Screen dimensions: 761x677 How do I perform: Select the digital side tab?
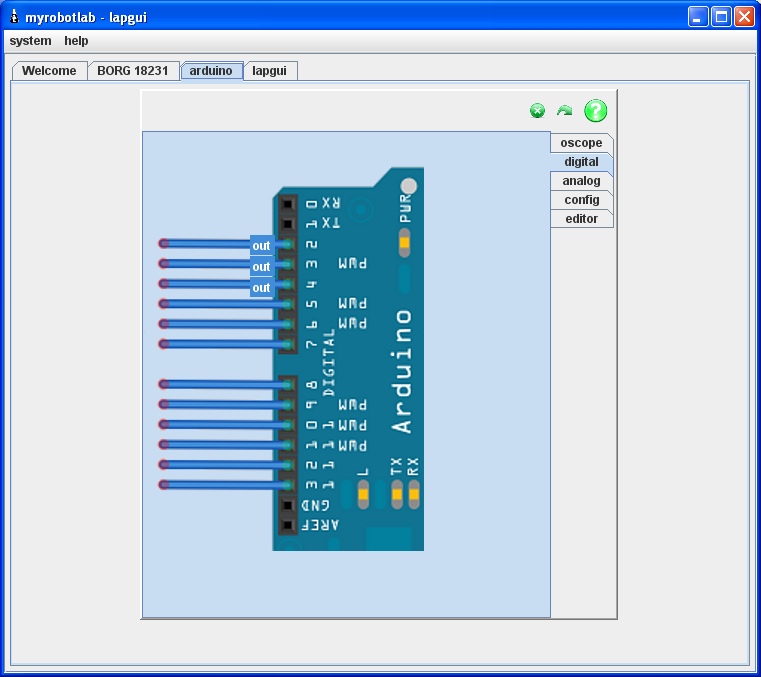581,162
